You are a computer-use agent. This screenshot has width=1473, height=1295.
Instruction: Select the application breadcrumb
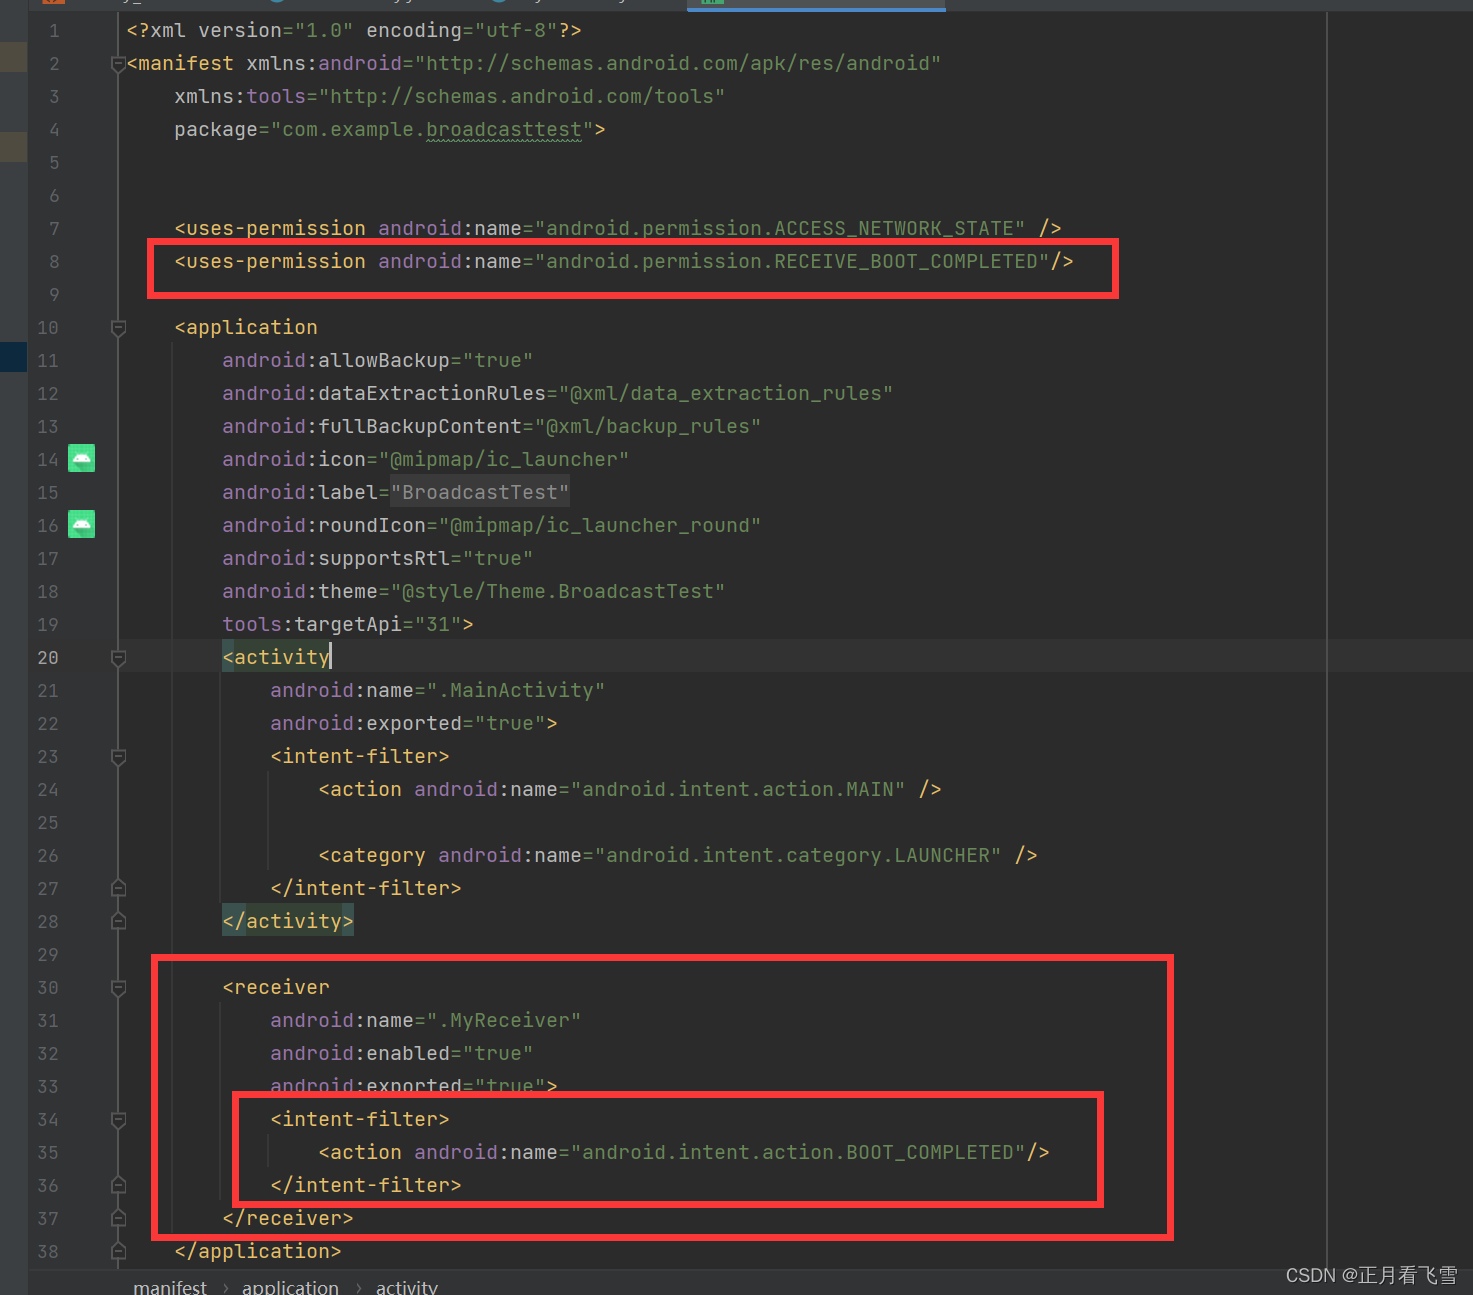point(290,1287)
